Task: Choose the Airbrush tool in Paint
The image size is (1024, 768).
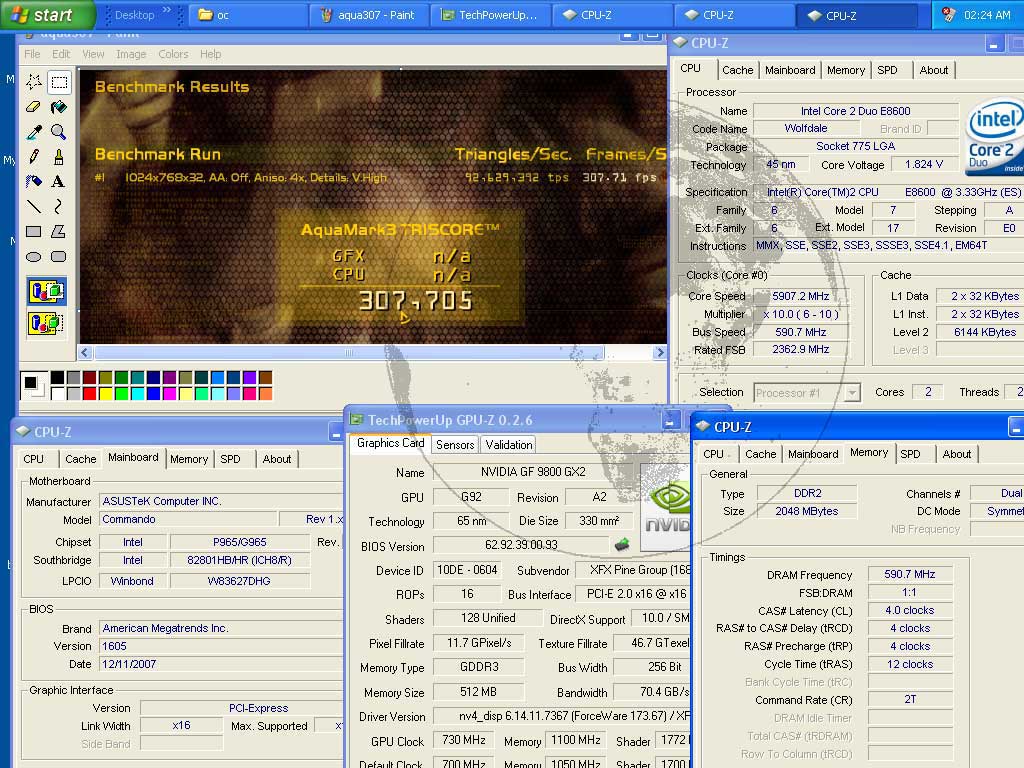Action: 34,182
